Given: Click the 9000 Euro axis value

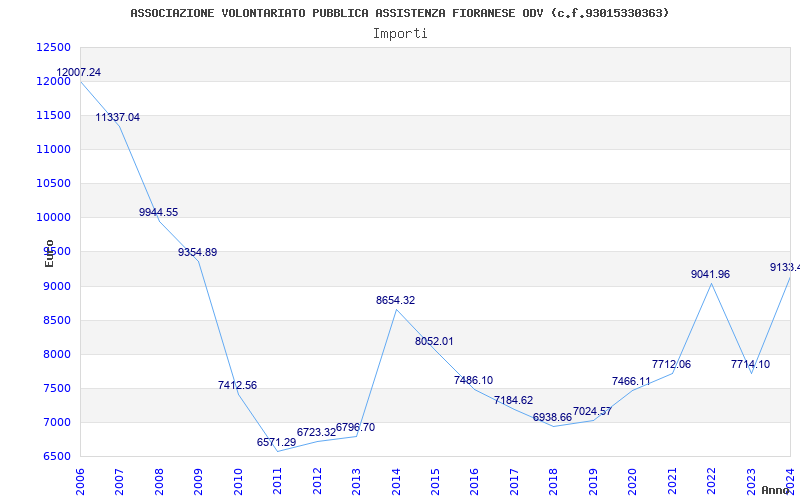Looking at the screenshot, I should click(x=56, y=286).
